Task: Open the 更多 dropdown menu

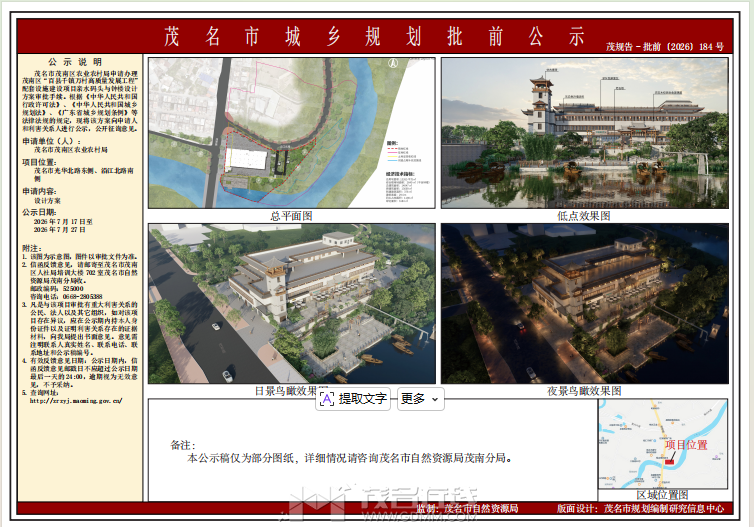Action: coord(421,399)
